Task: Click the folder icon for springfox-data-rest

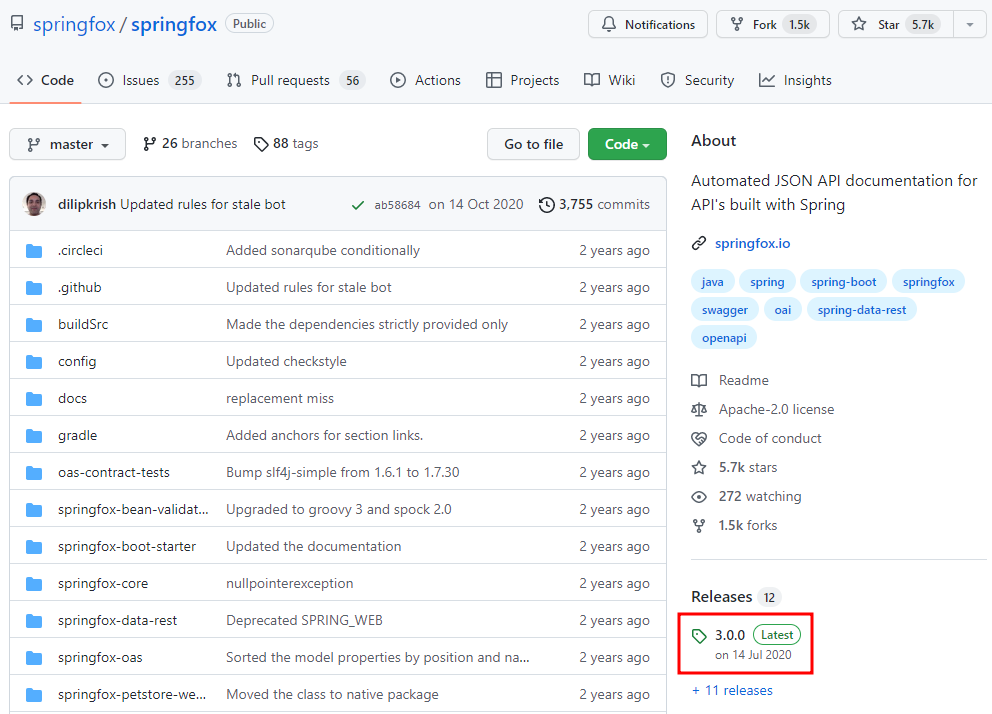Action: 34,621
